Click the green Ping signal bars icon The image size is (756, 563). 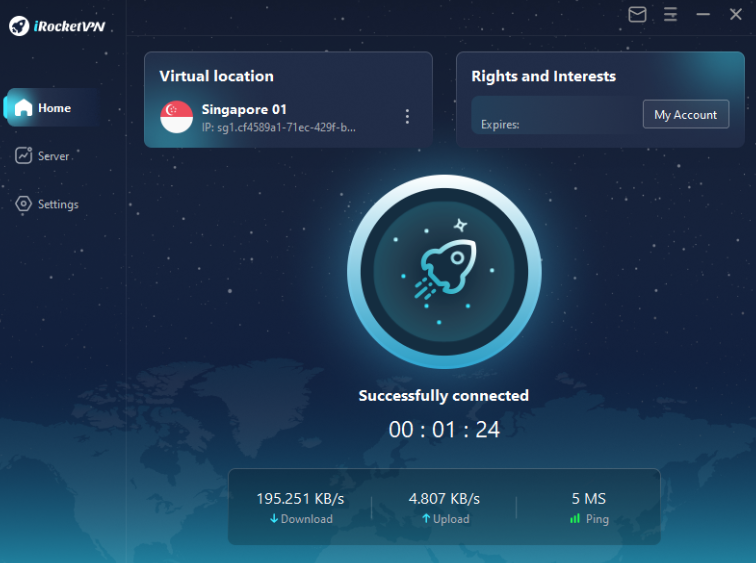(x=575, y=519)
